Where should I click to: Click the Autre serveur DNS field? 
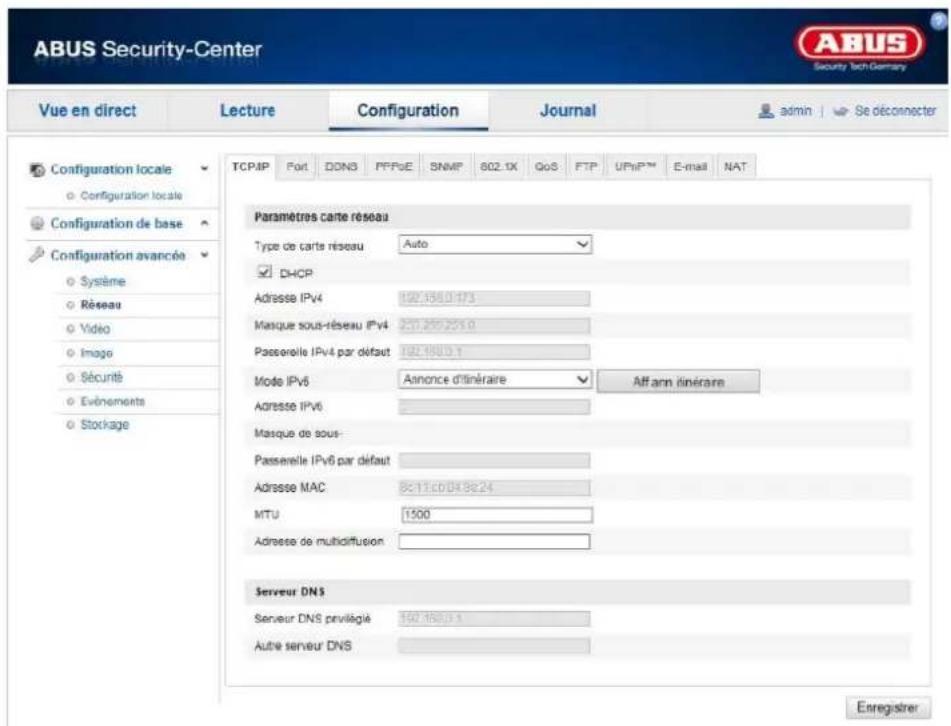click(494, 645)
